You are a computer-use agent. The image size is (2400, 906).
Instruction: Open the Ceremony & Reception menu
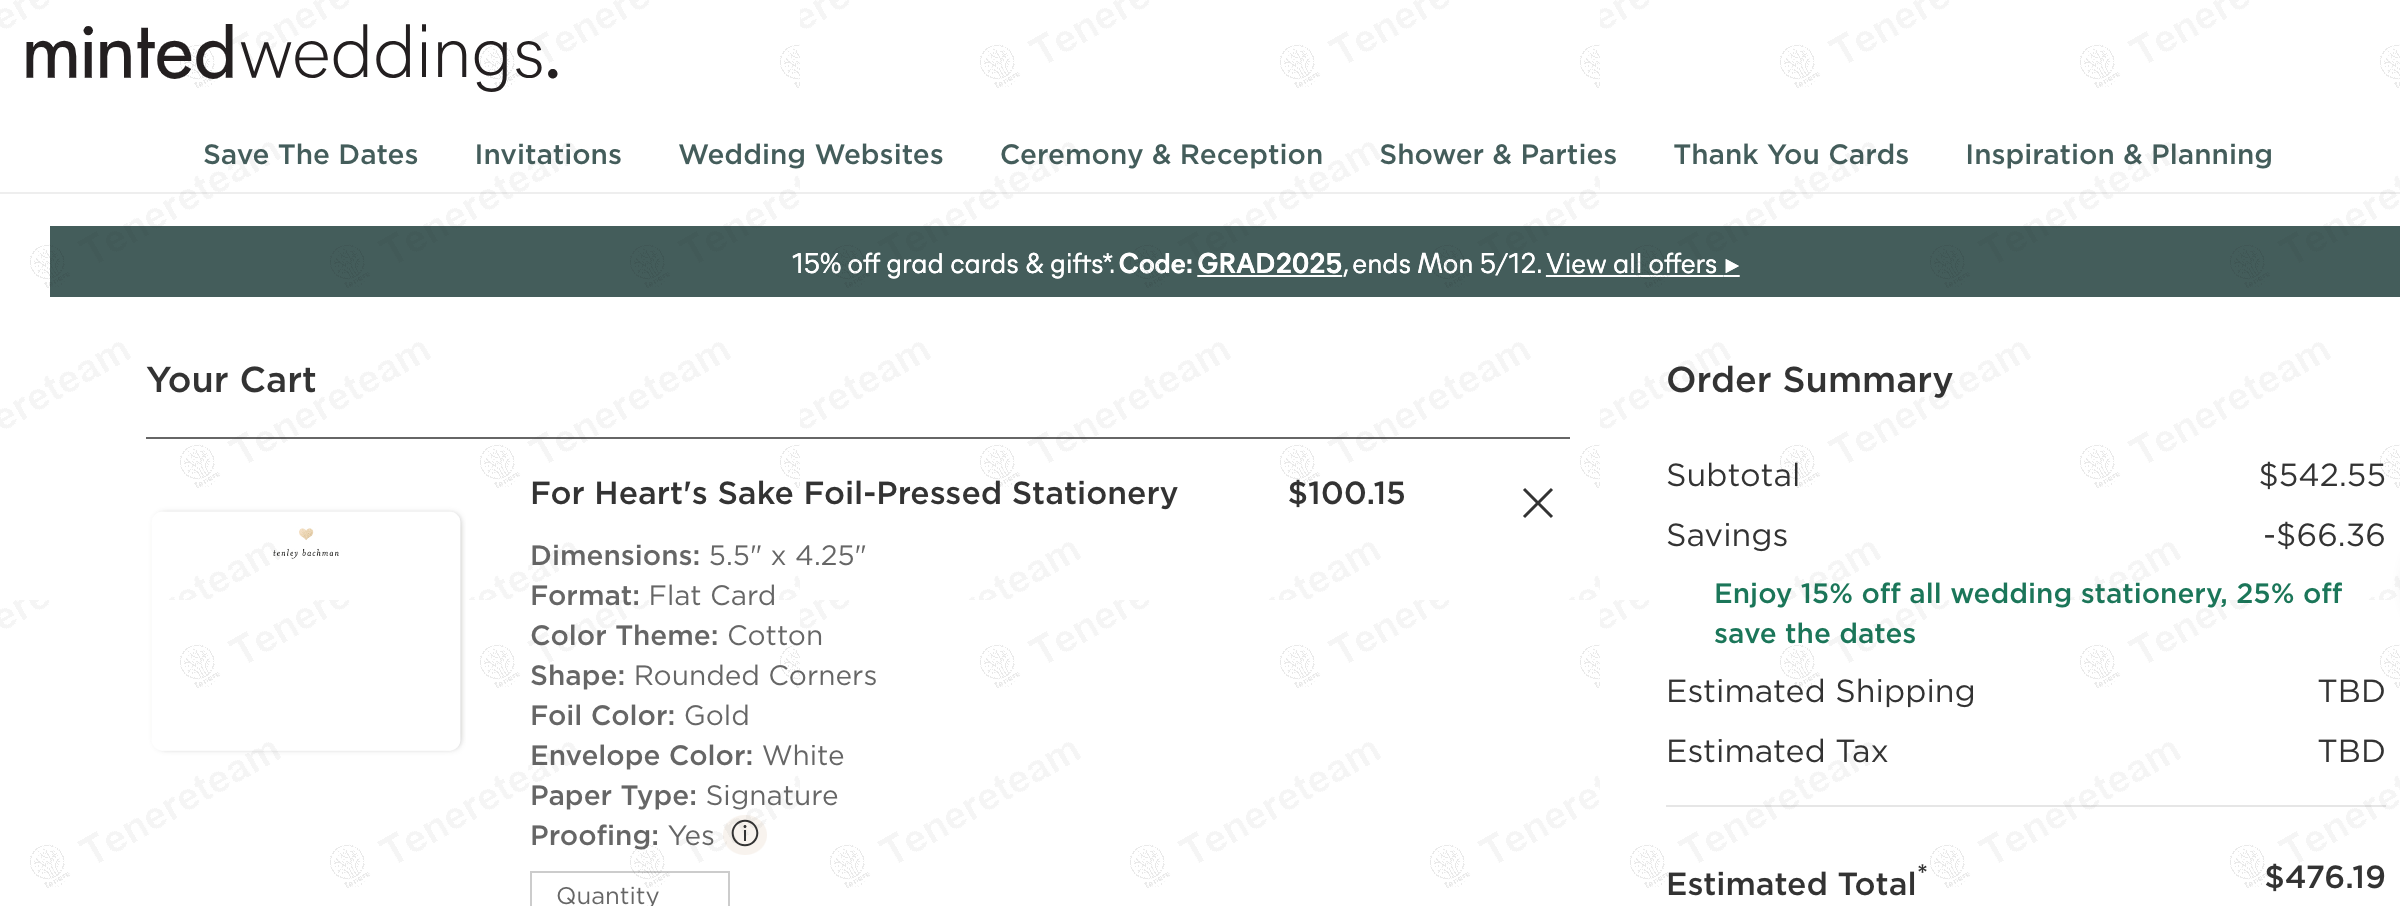point(1161,155)
